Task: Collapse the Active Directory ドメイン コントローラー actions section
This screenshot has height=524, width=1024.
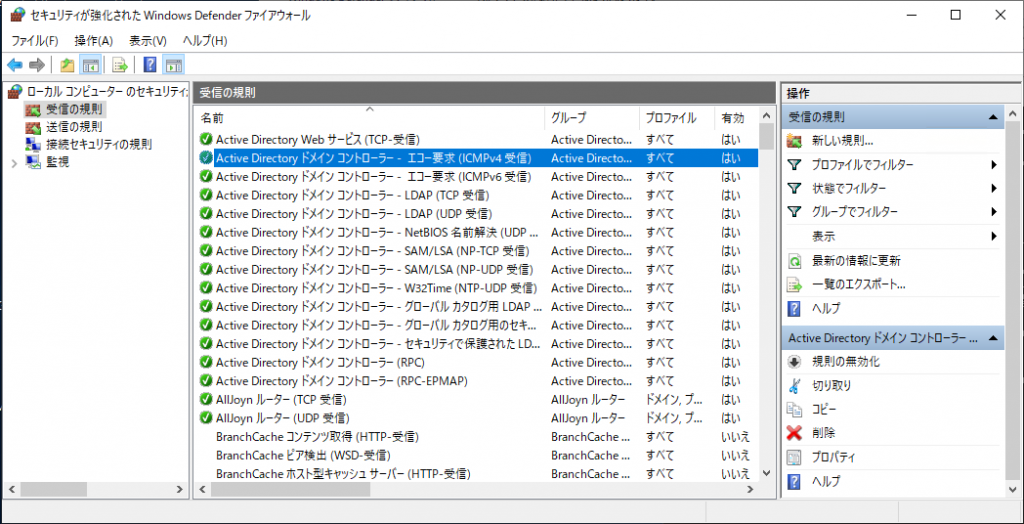Action: point(993,338)
